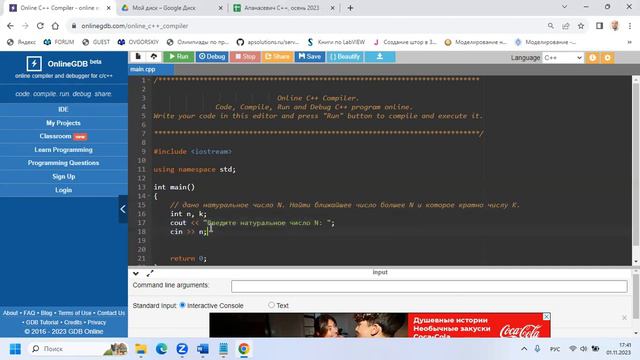Click the OnlineGDB logo
Screen dimensions: 640x360
click(64, 64)
